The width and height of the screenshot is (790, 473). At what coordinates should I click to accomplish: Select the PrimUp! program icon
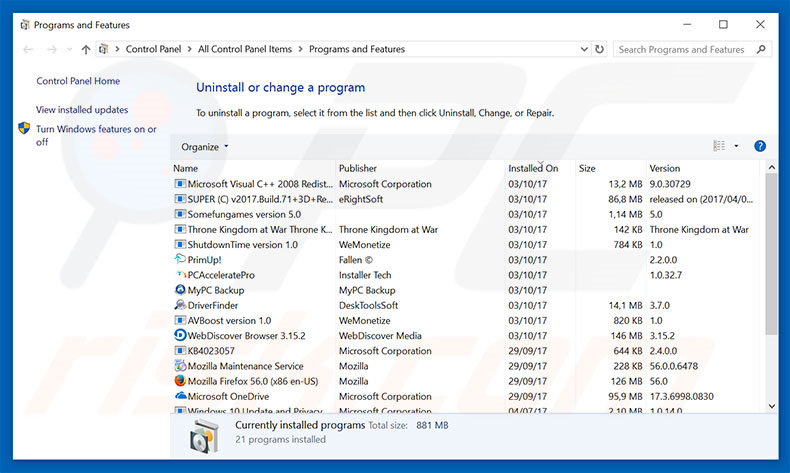180,259
